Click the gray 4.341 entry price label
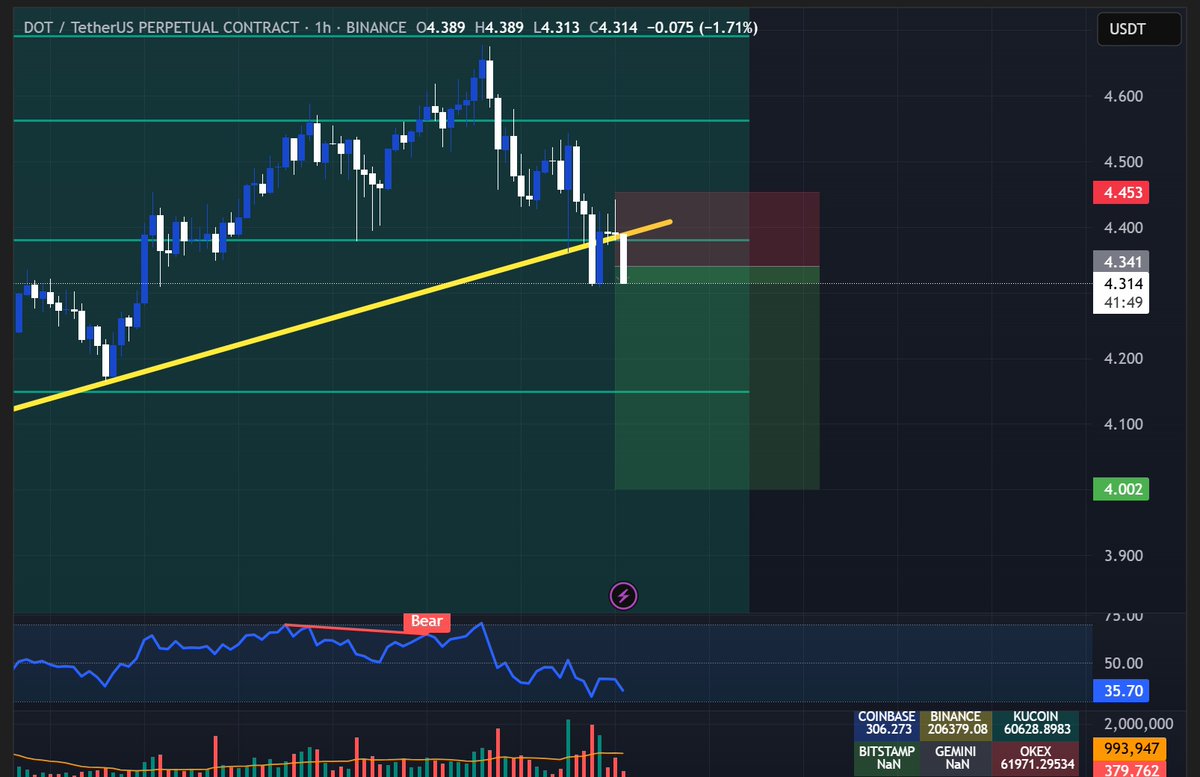The width and height of the screenshot is (1200, 777). [x=1122, y=261]
